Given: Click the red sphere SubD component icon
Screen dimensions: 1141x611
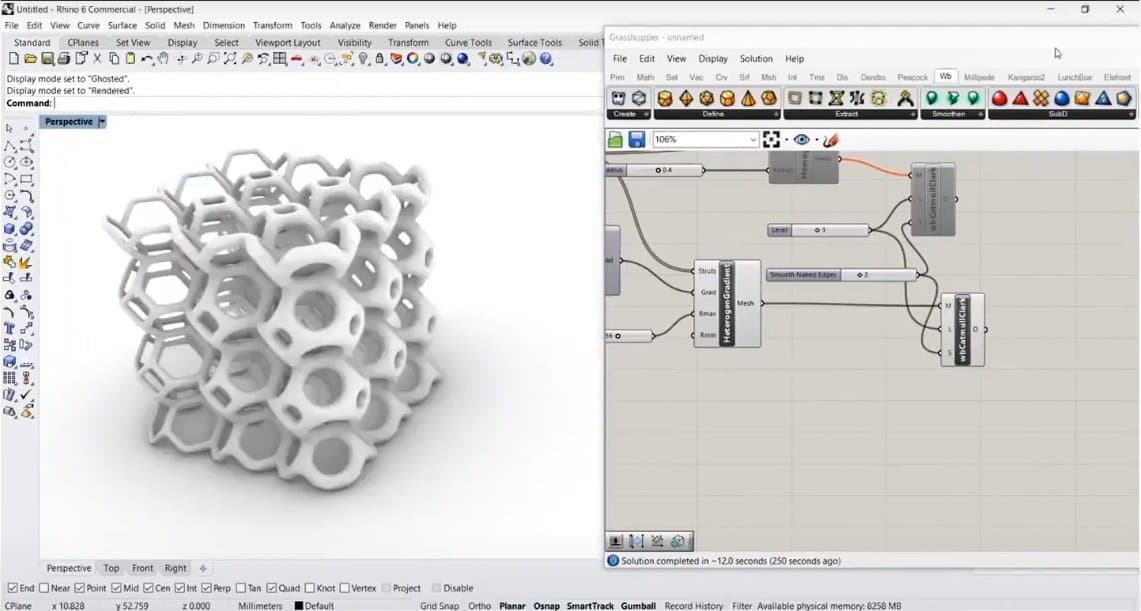Looking at the screenshot, I should [x=999, y=98].
